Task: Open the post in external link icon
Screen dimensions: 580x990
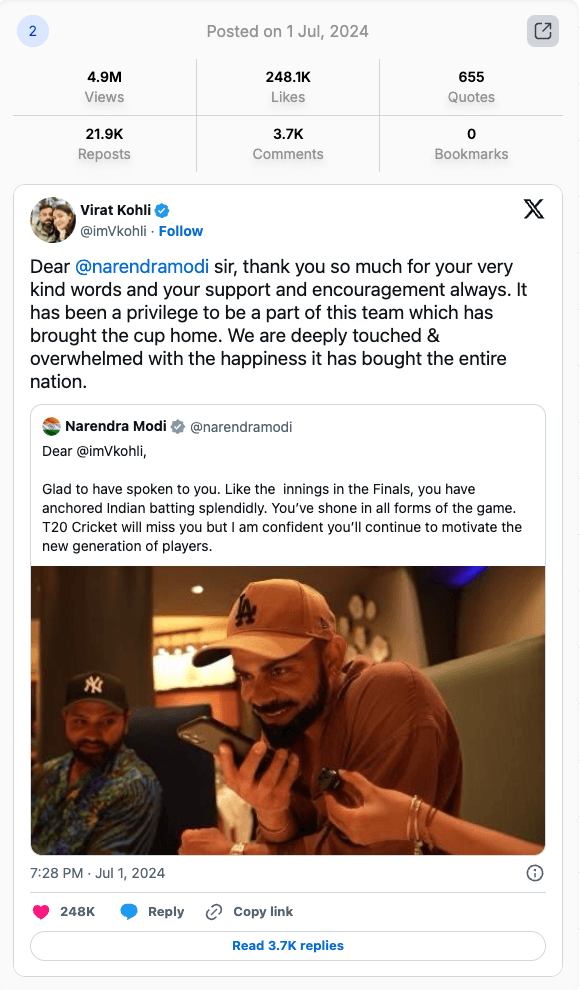Action: 543,31
